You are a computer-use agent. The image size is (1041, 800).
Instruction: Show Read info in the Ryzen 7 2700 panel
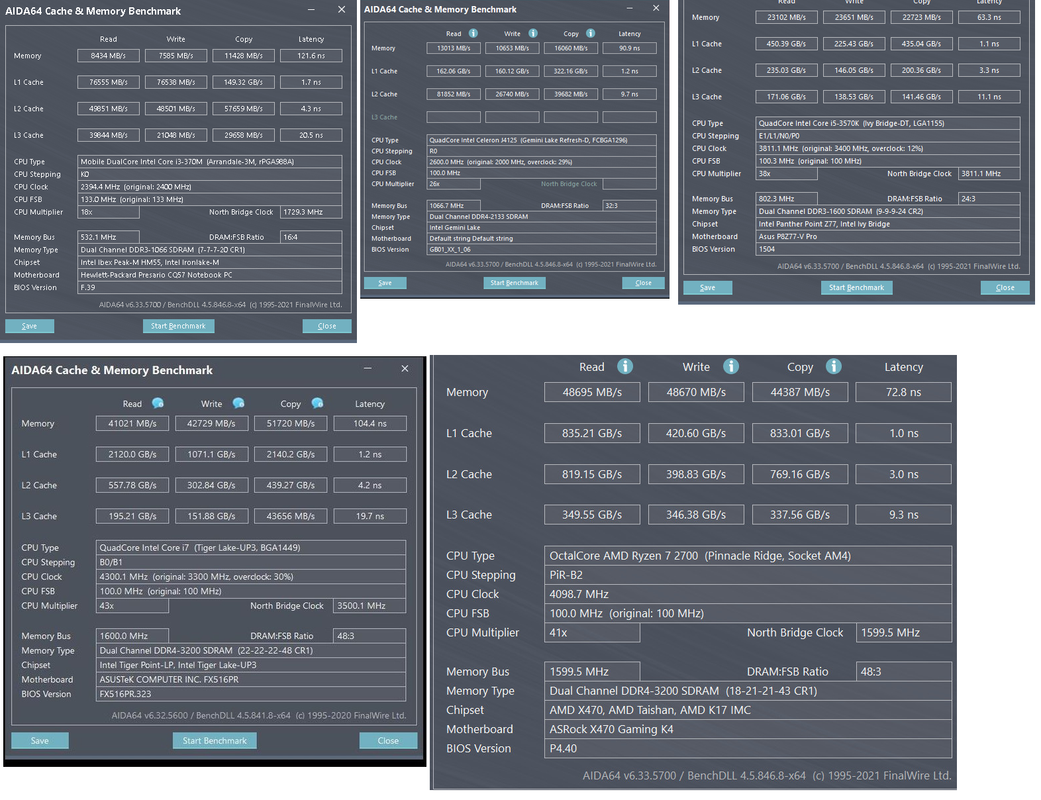(625, 366)
